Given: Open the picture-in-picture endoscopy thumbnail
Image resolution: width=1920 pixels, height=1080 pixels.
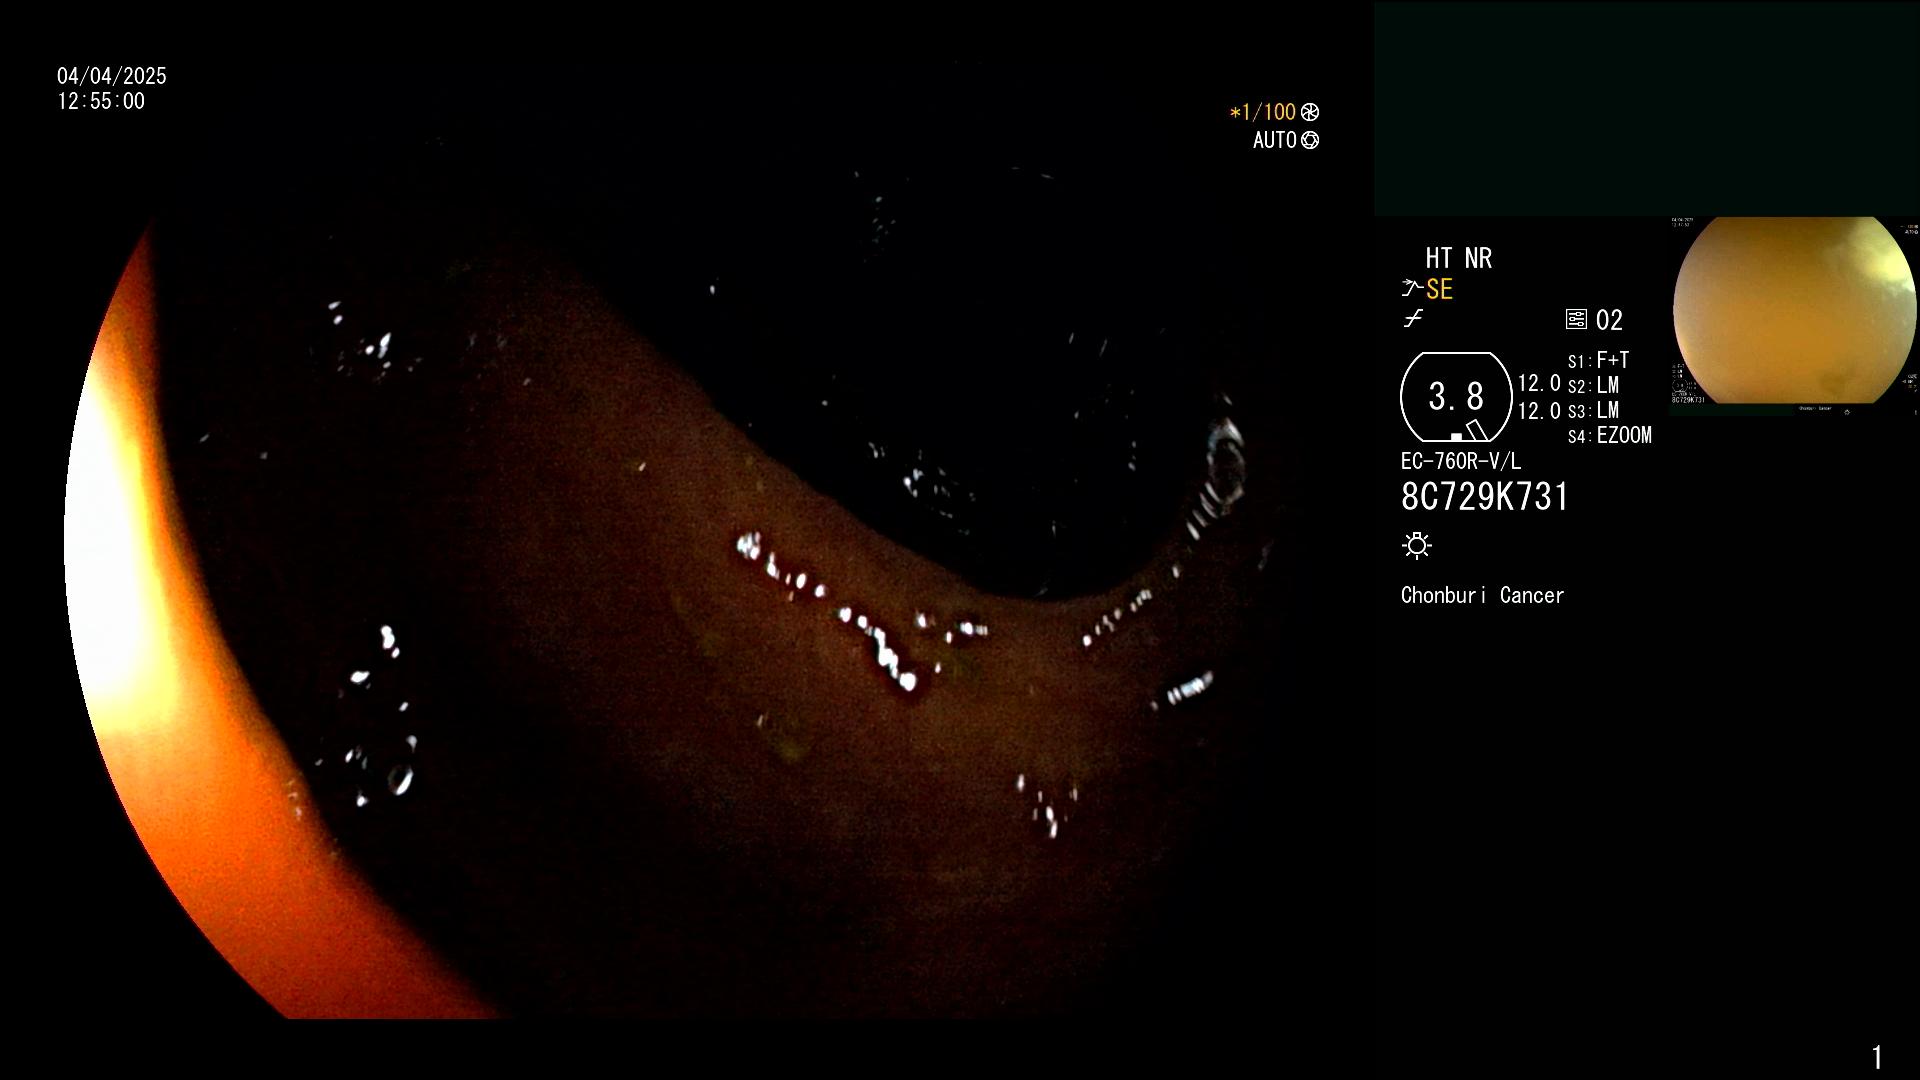Looking at the screenshot, I should pyautogui.click(x=1794, y=312).
